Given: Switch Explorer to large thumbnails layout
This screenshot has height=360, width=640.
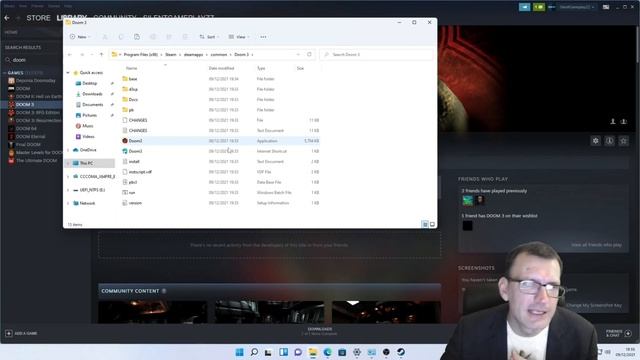Looking at the screenshot, I should tap(432, 224).
